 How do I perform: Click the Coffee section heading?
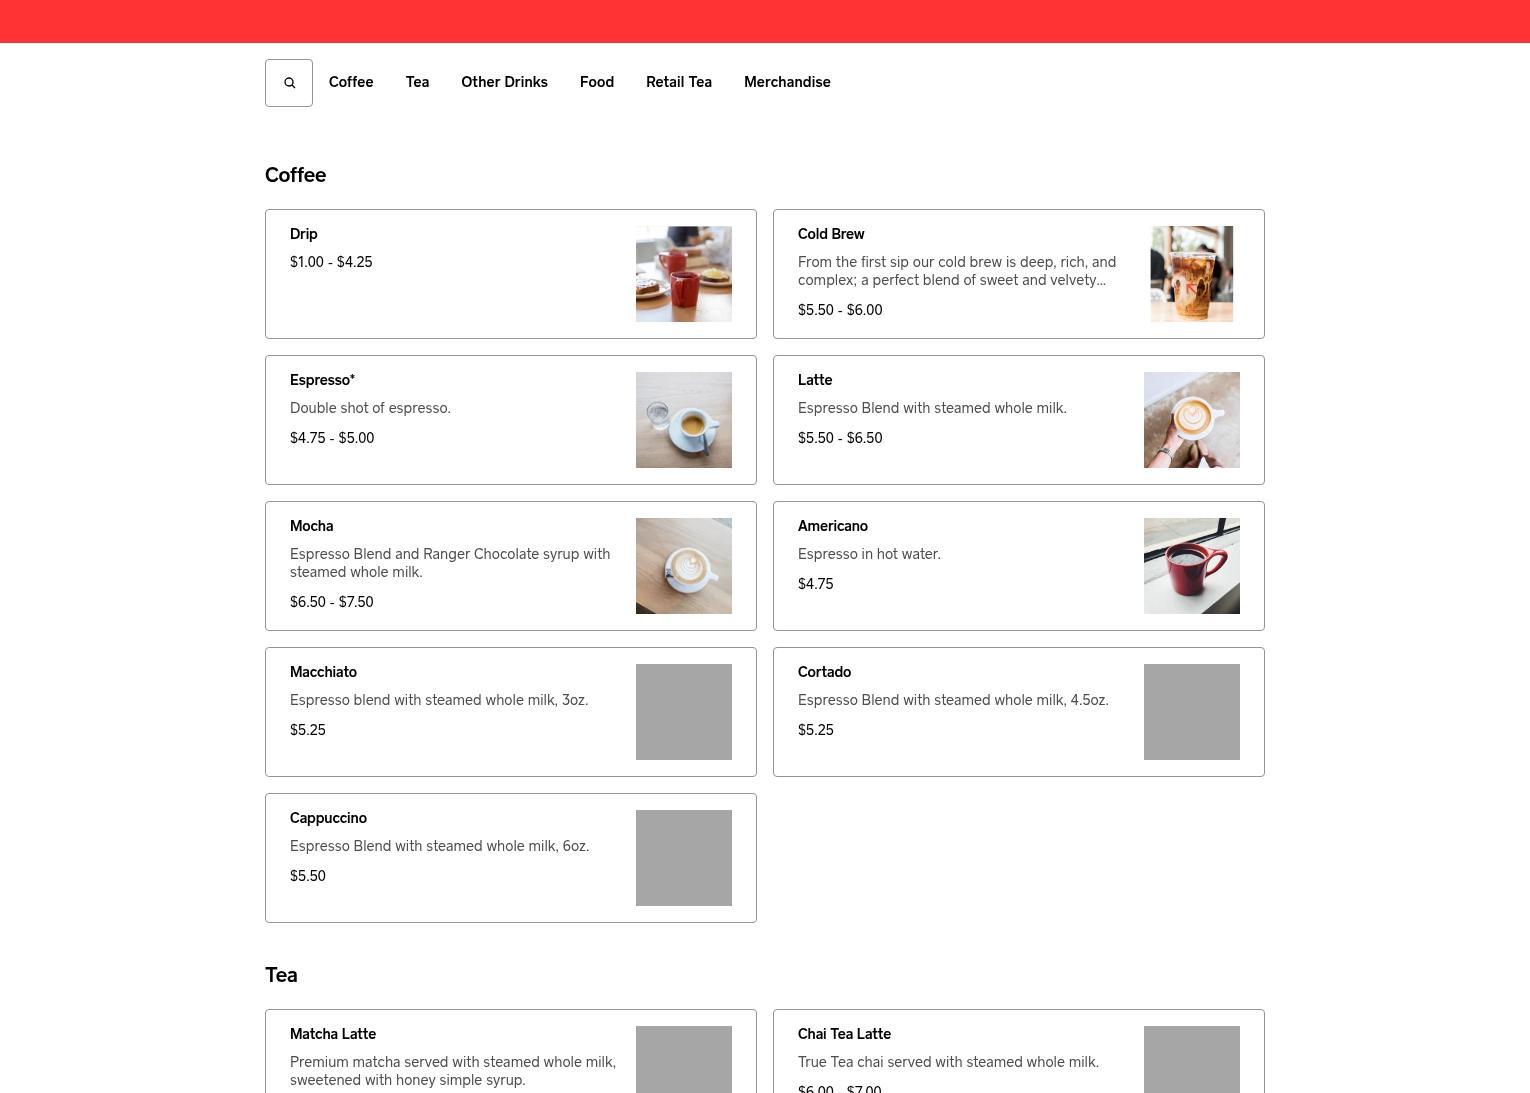296,175
